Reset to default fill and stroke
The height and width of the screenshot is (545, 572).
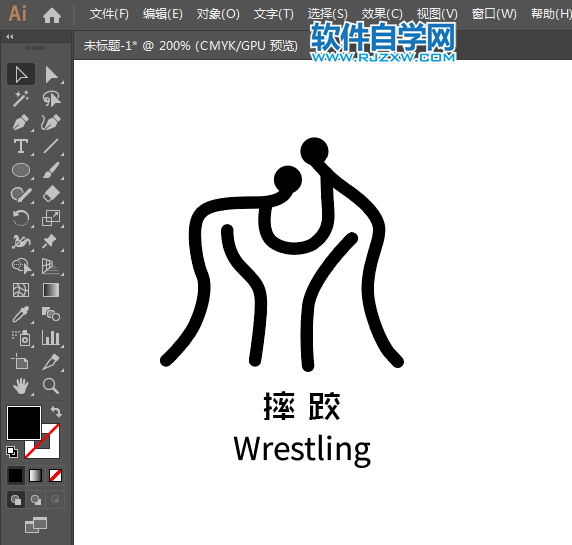pyautogui.click(x=12, y=452)
